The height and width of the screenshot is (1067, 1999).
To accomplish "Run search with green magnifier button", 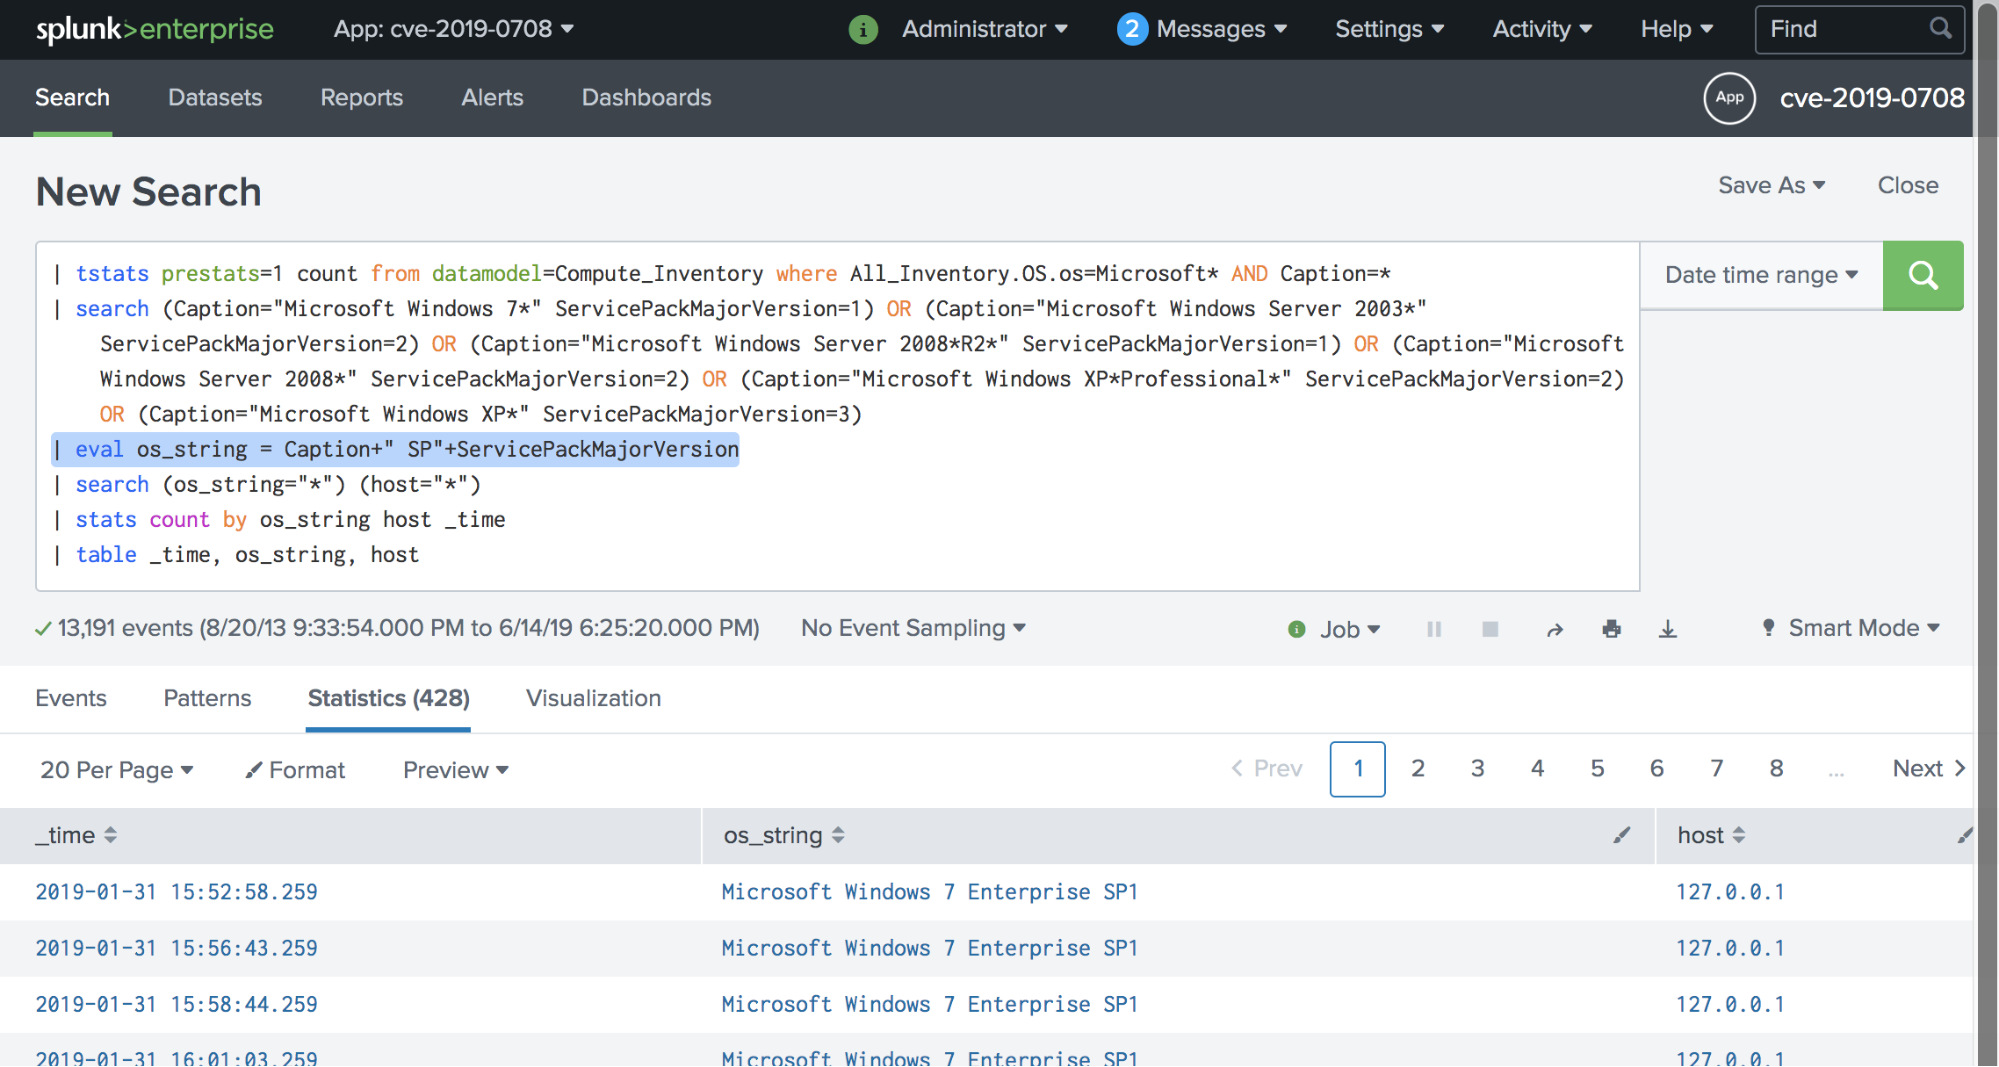I will click(1923, 275).
